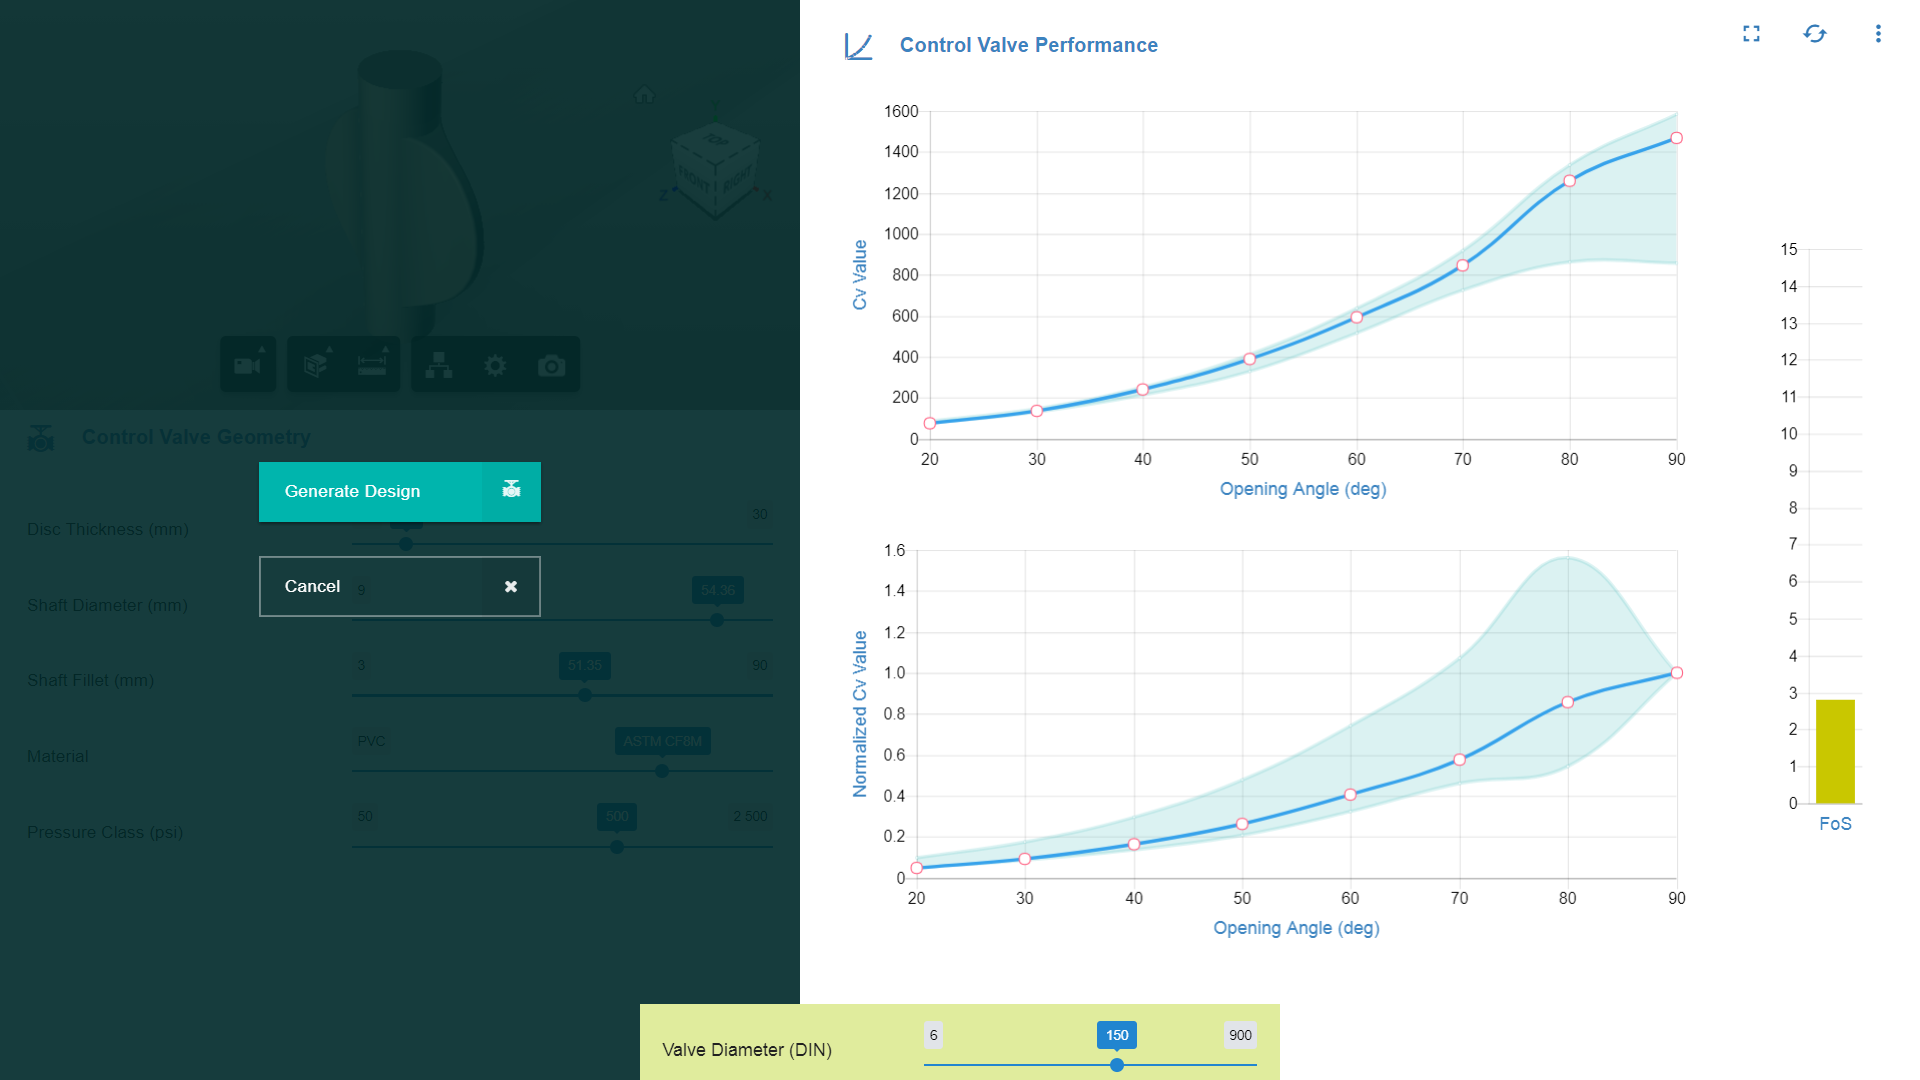Image resolution: width=1920 pixels, height=1080 pixels.
Task: Click the hierarchy/tree icon in toolbar
Action: point(438,367)
